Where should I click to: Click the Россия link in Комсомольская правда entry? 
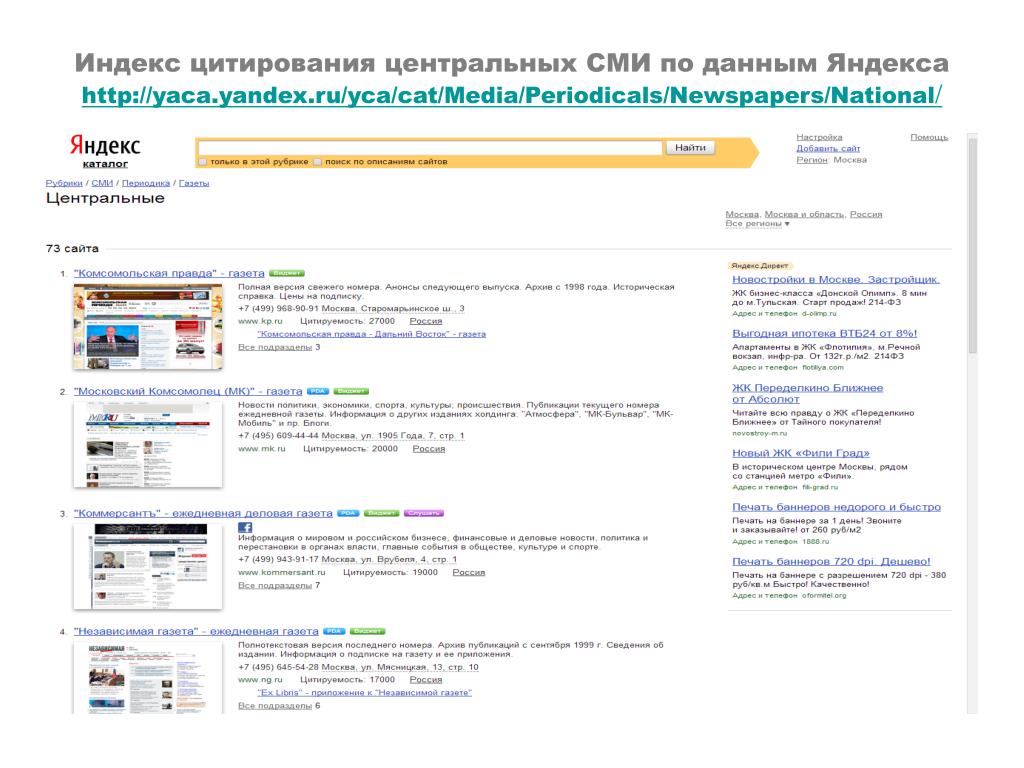[426, 321]
